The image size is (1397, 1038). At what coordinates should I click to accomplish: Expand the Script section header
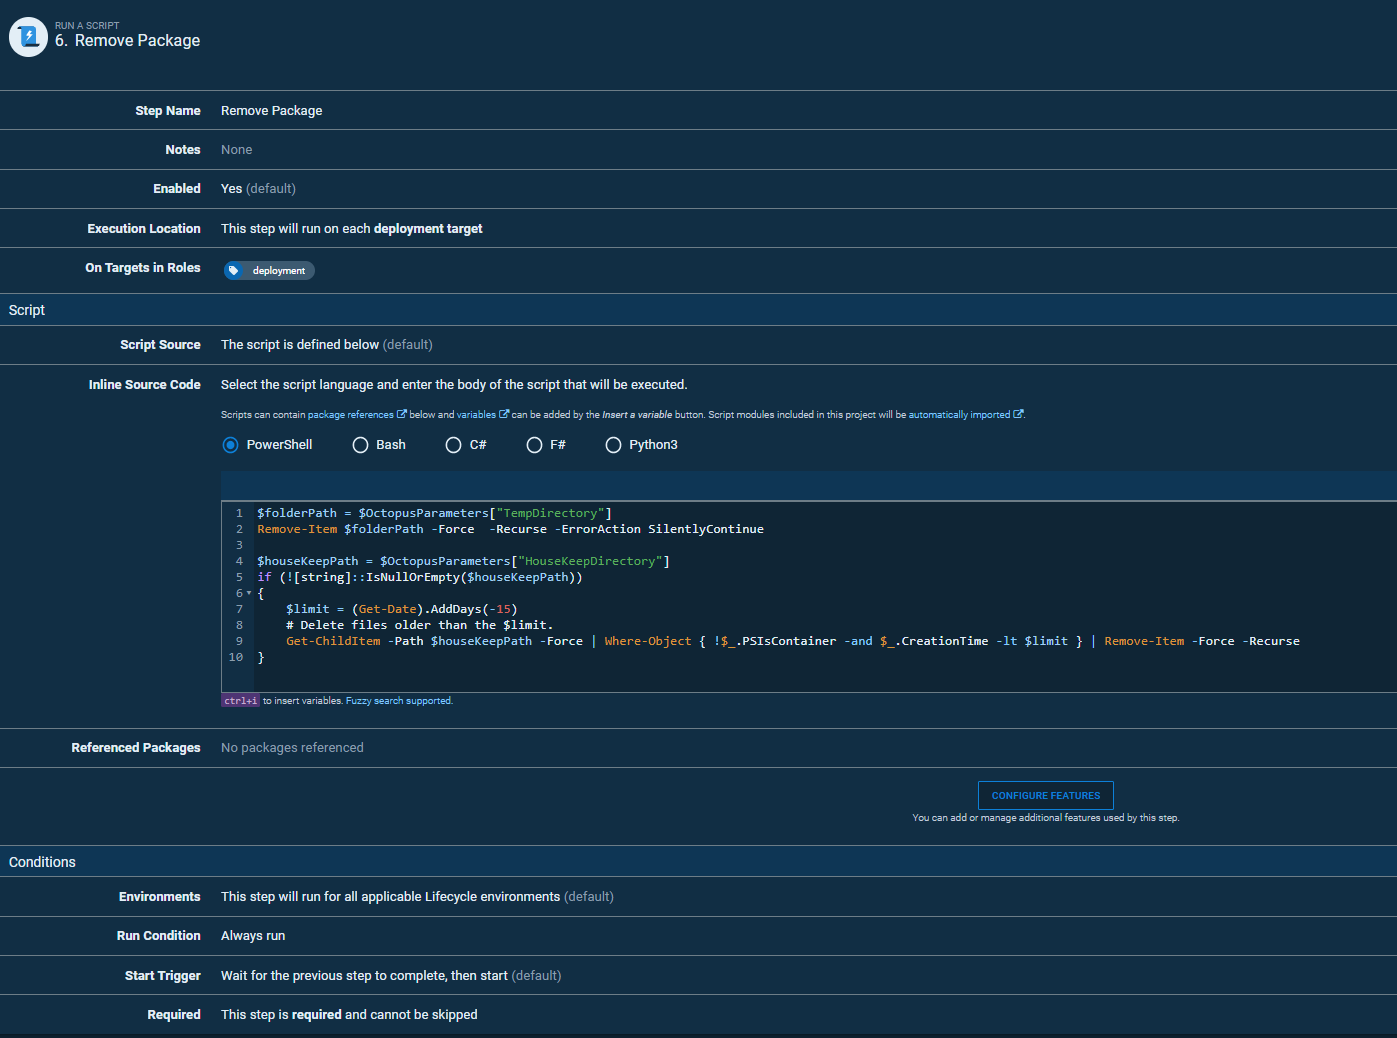click(x=27, y=310)
